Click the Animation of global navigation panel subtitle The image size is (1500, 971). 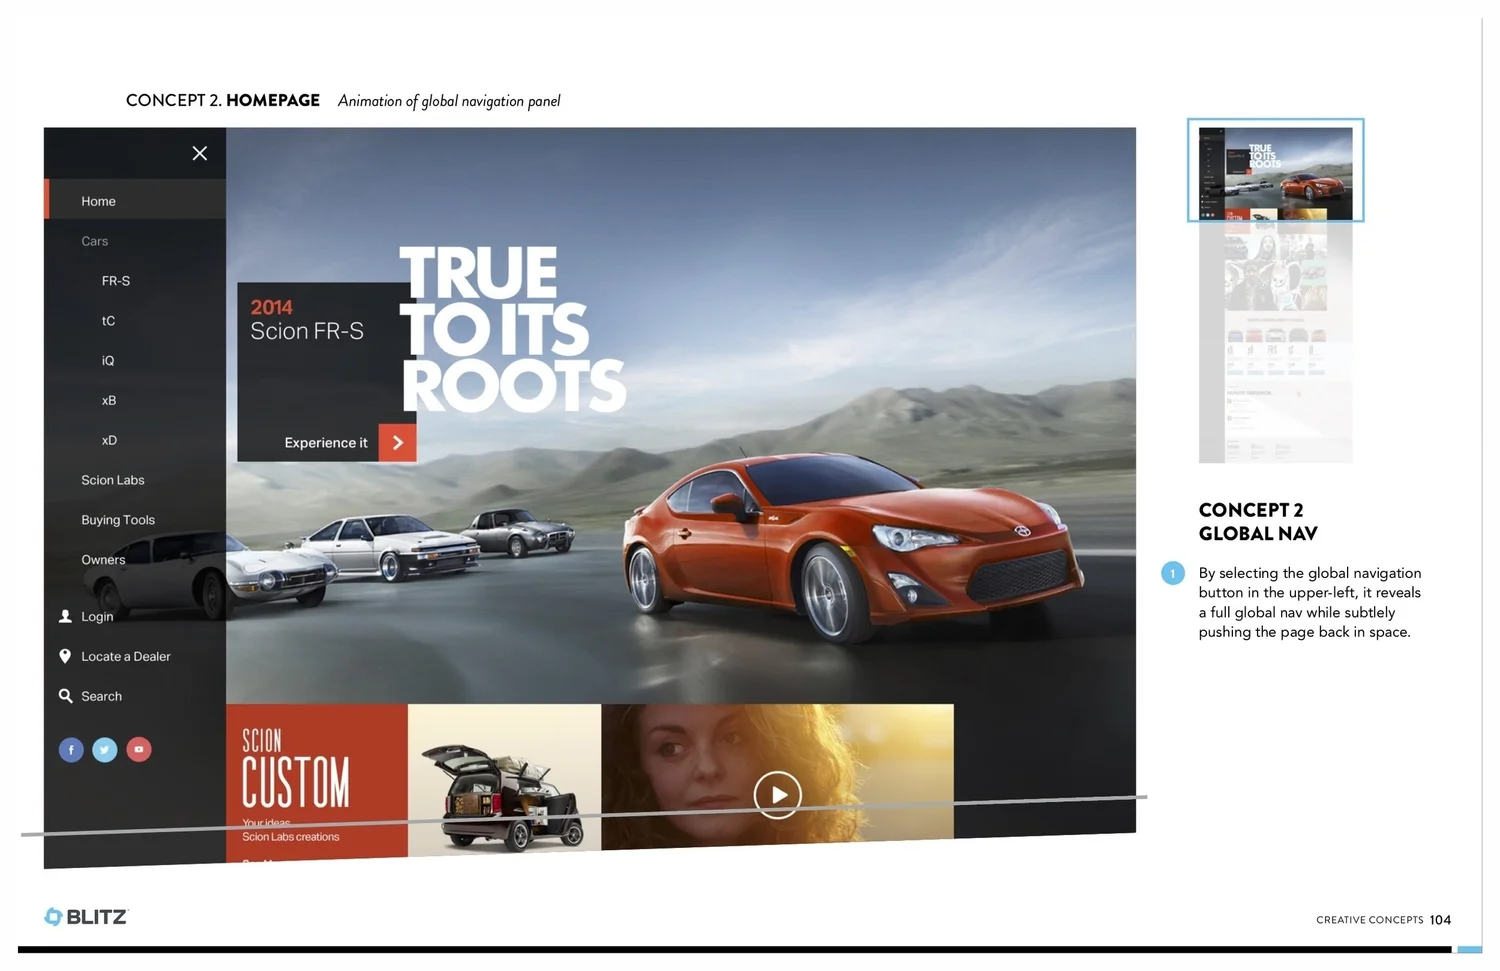[449, 101]
